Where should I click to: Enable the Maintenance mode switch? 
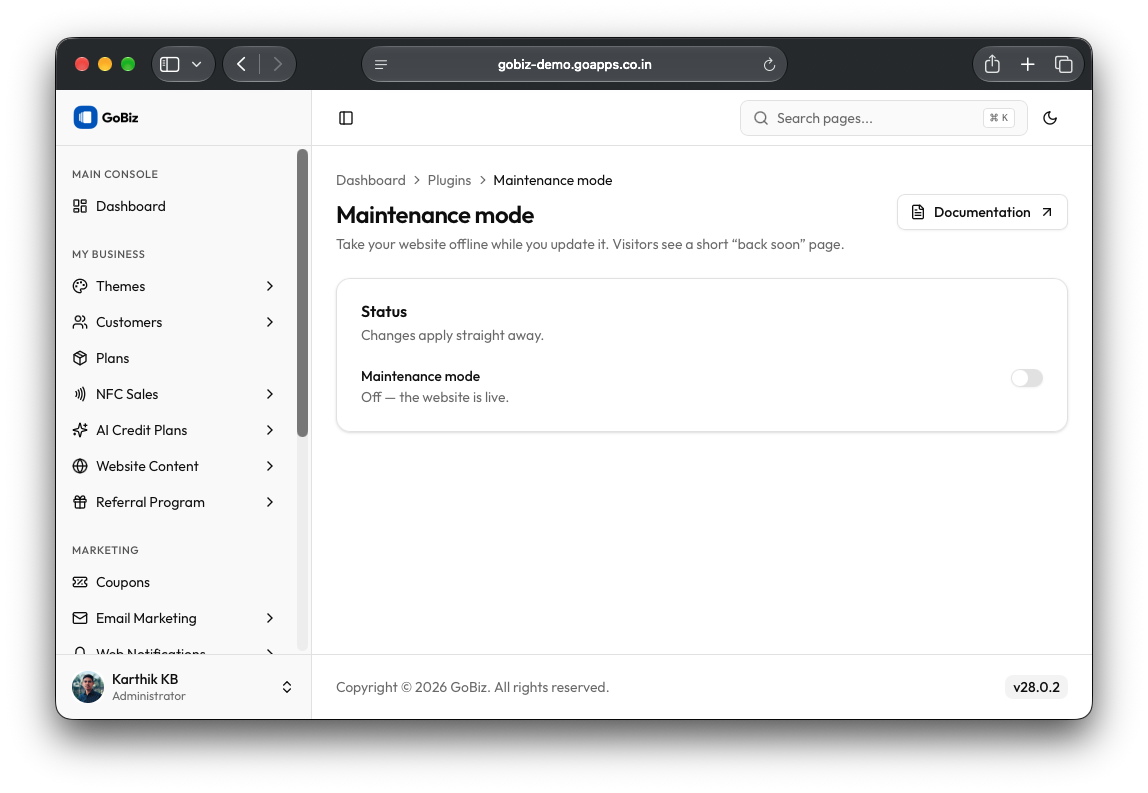coord(1026,378)
